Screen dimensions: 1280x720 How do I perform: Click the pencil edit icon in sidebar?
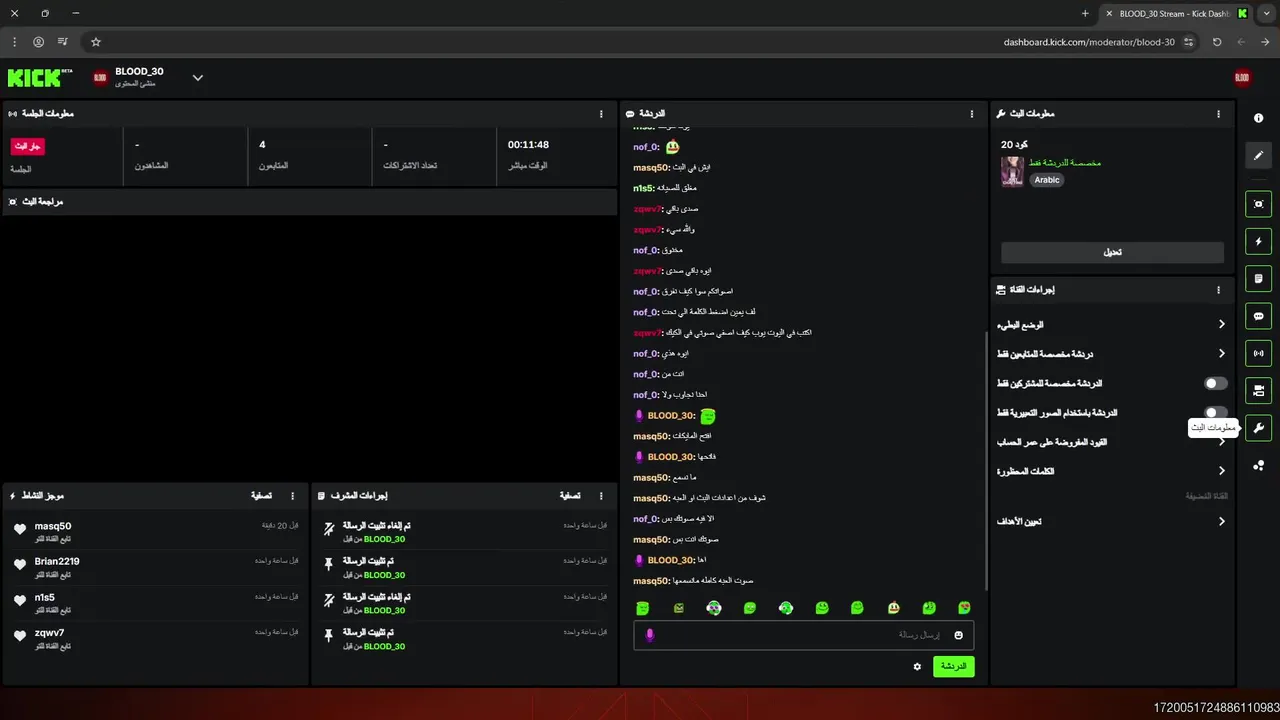[x=1258, y=155]
